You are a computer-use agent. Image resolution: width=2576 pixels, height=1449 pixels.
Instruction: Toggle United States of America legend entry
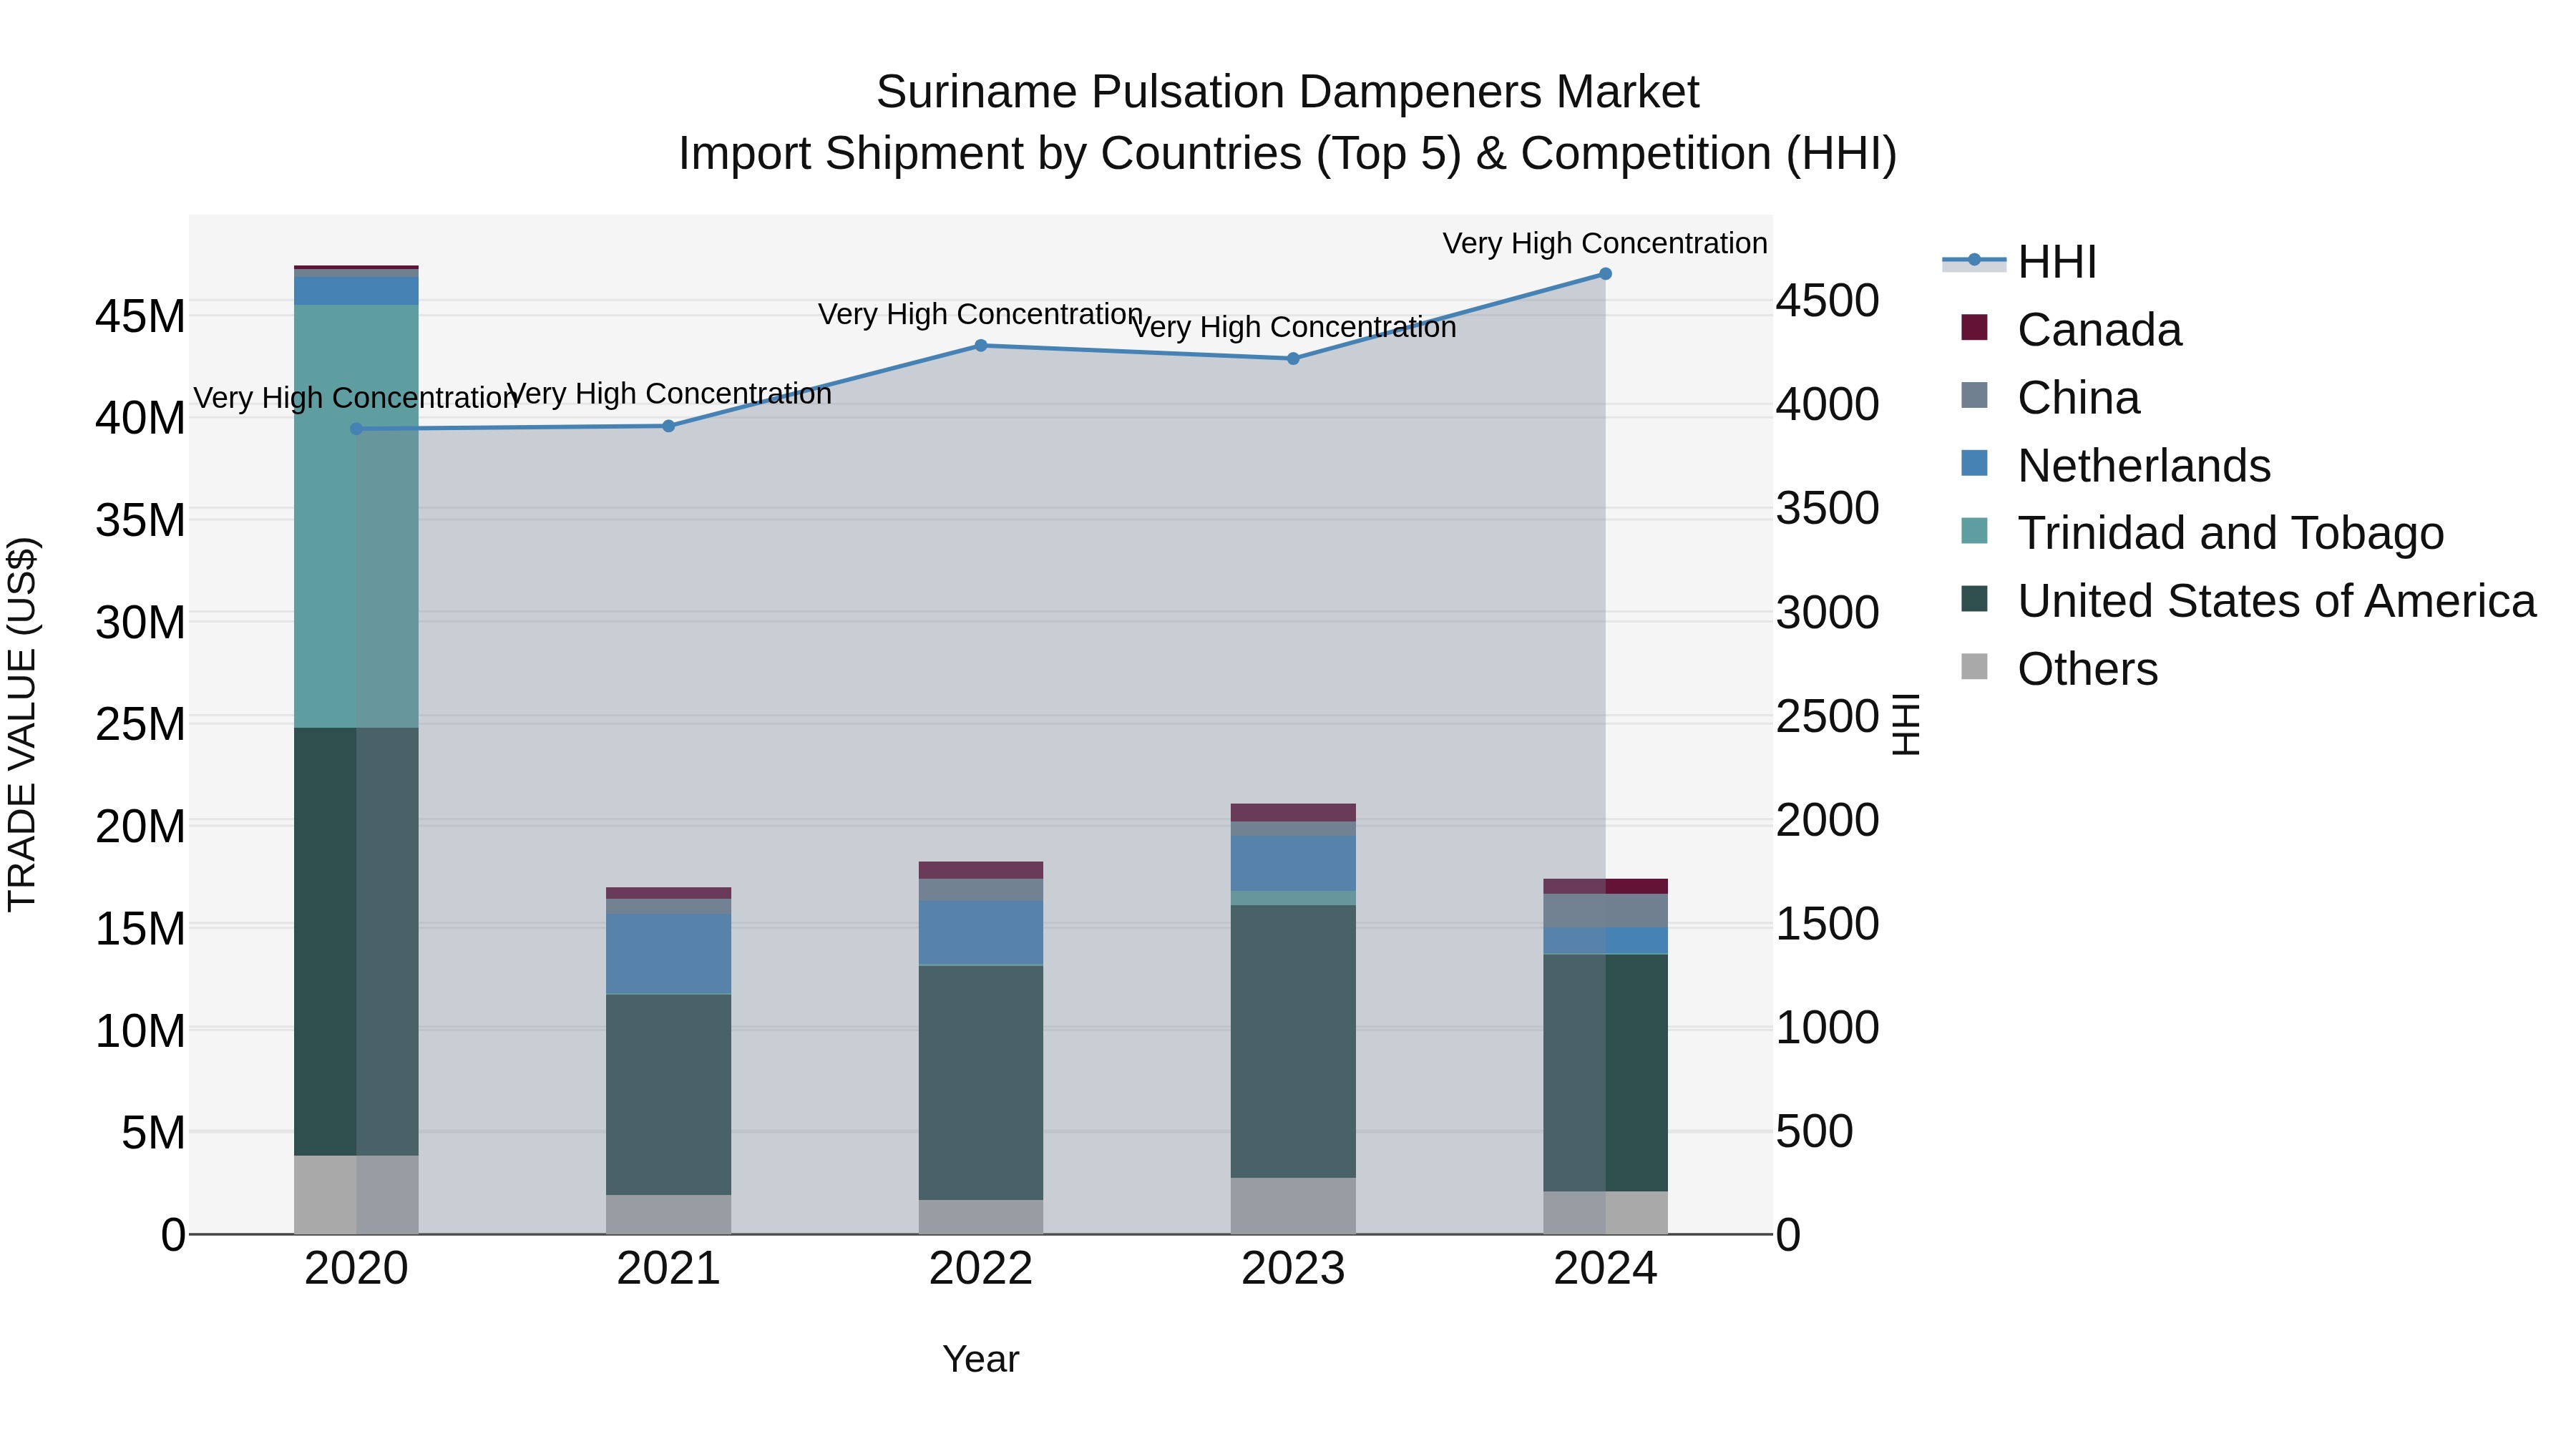(2249, 601)
